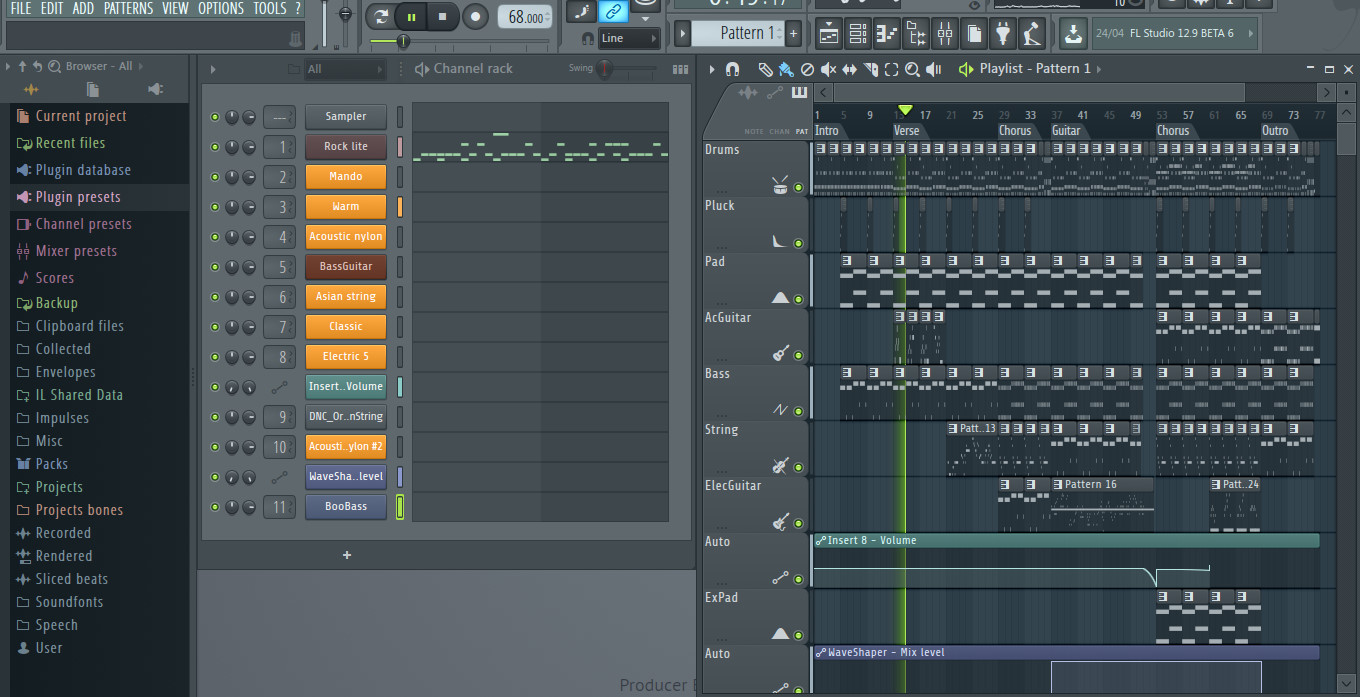Select the Slip tool in Playlist

(x=849, y=69)
